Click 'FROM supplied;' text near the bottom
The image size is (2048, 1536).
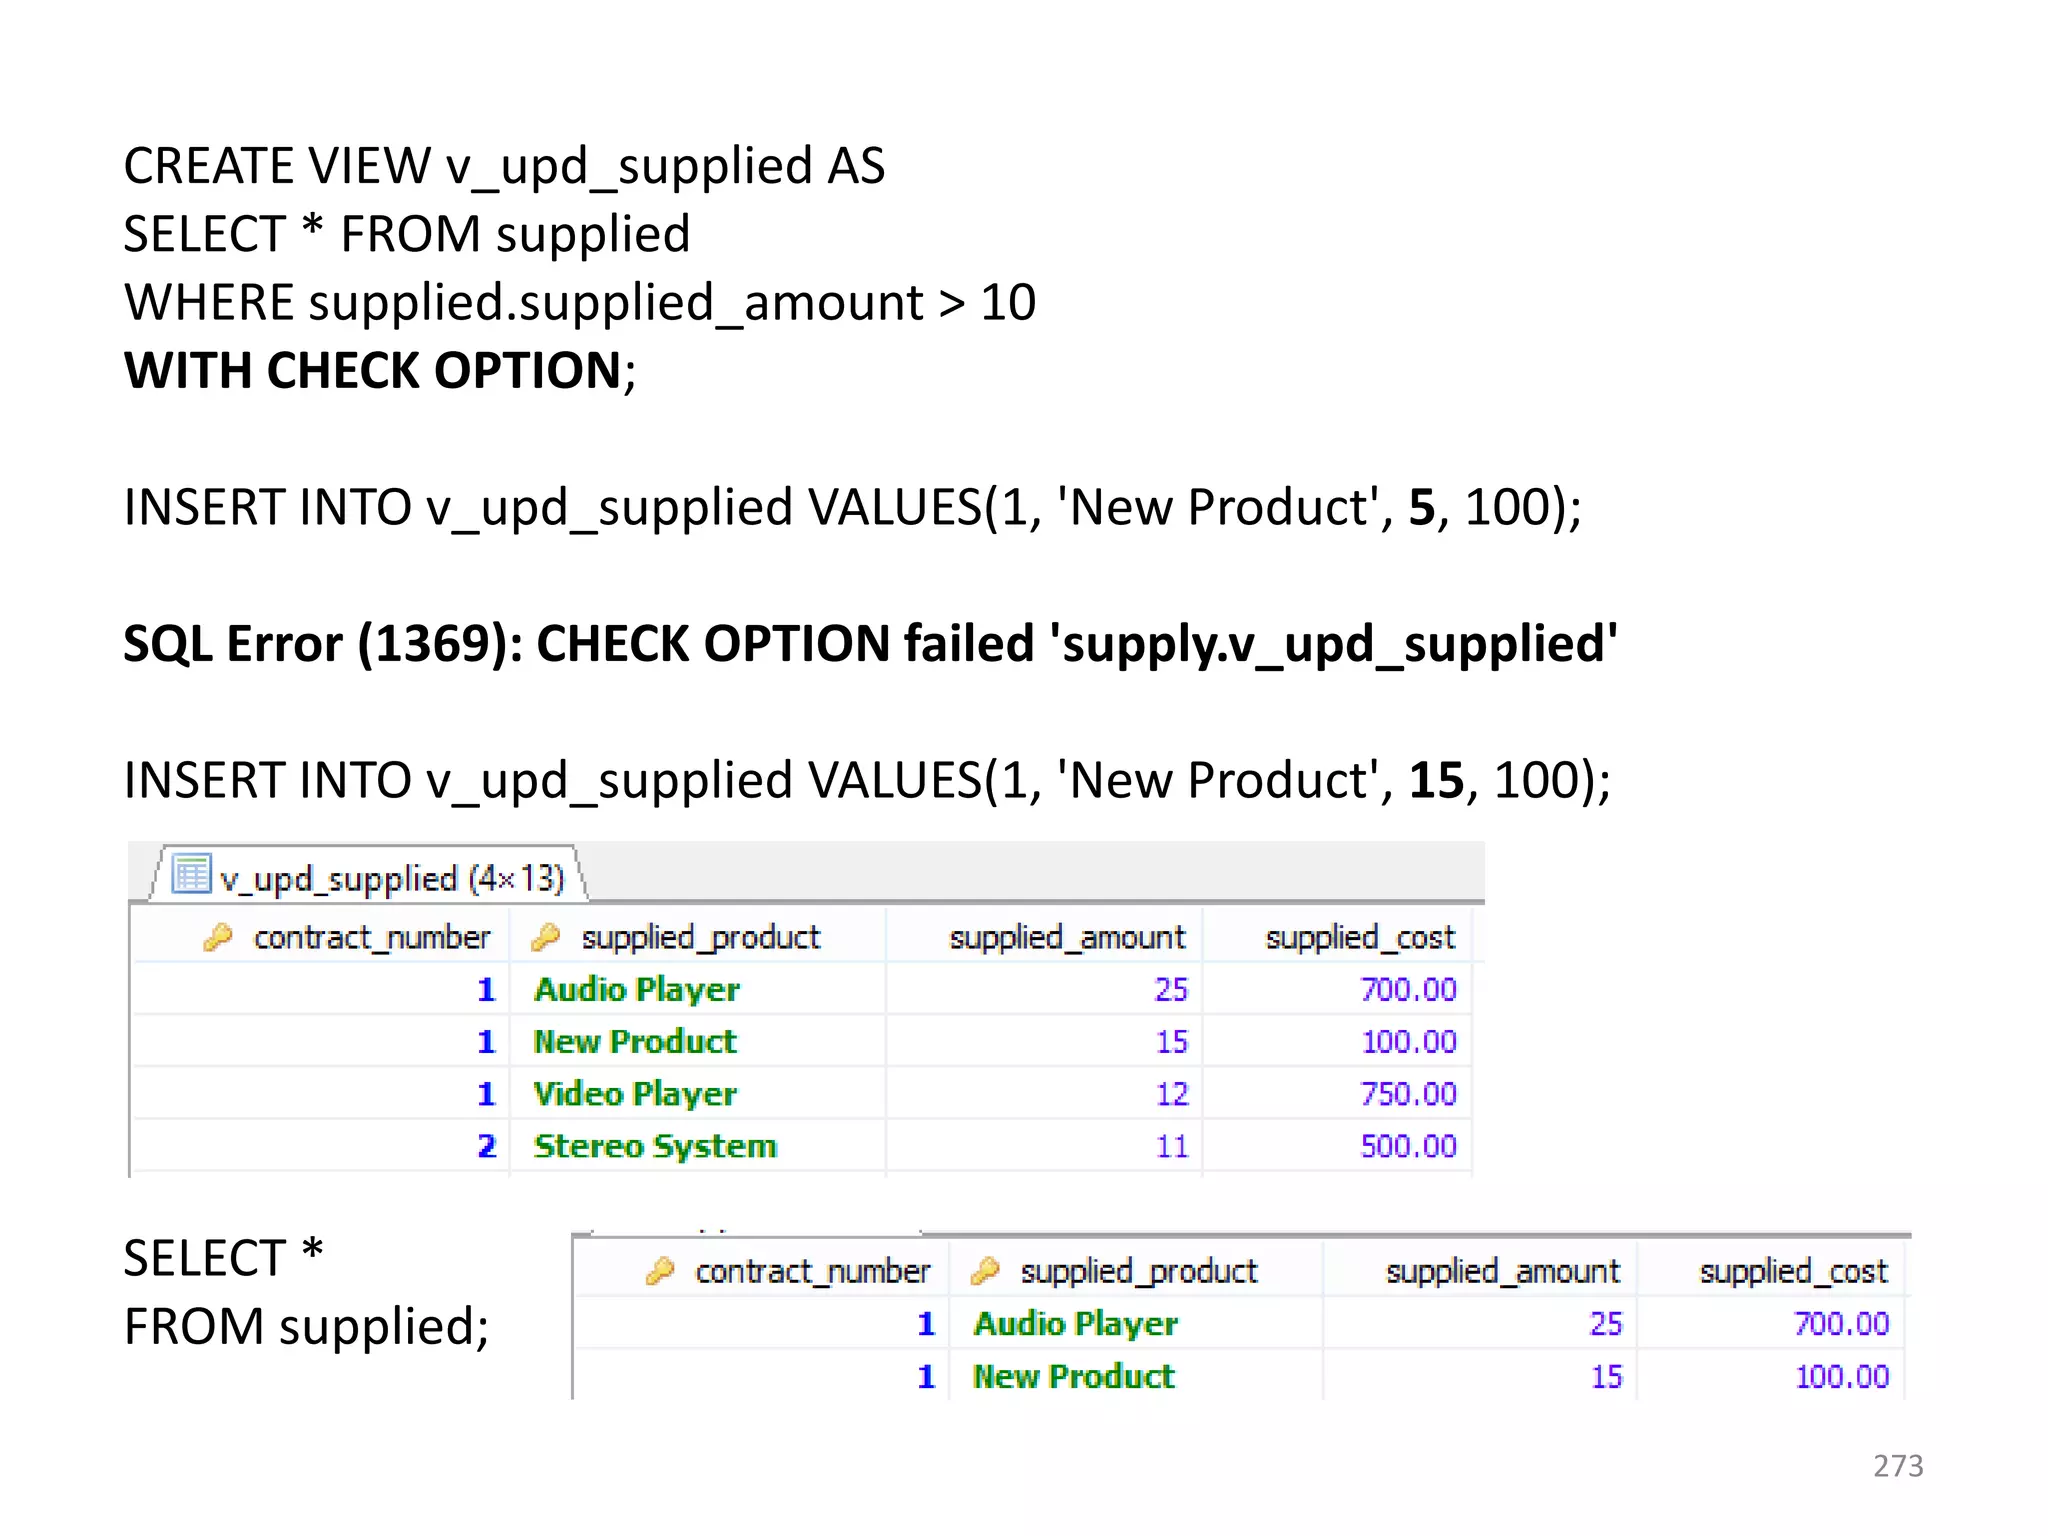click(x=306, y=1328)
